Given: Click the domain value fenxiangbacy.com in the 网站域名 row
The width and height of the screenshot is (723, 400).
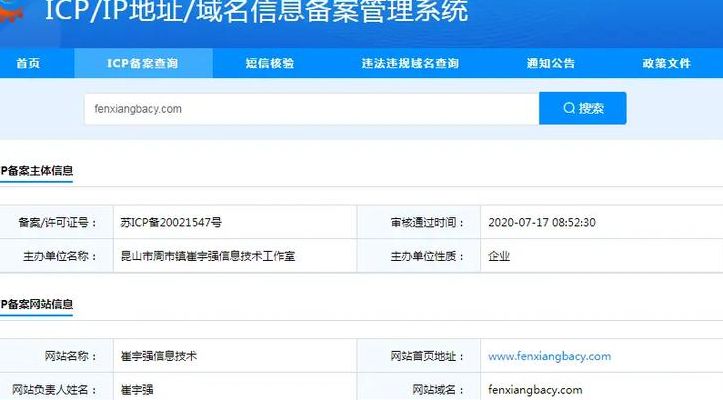Looking at the screenshot, I should 535,390.
